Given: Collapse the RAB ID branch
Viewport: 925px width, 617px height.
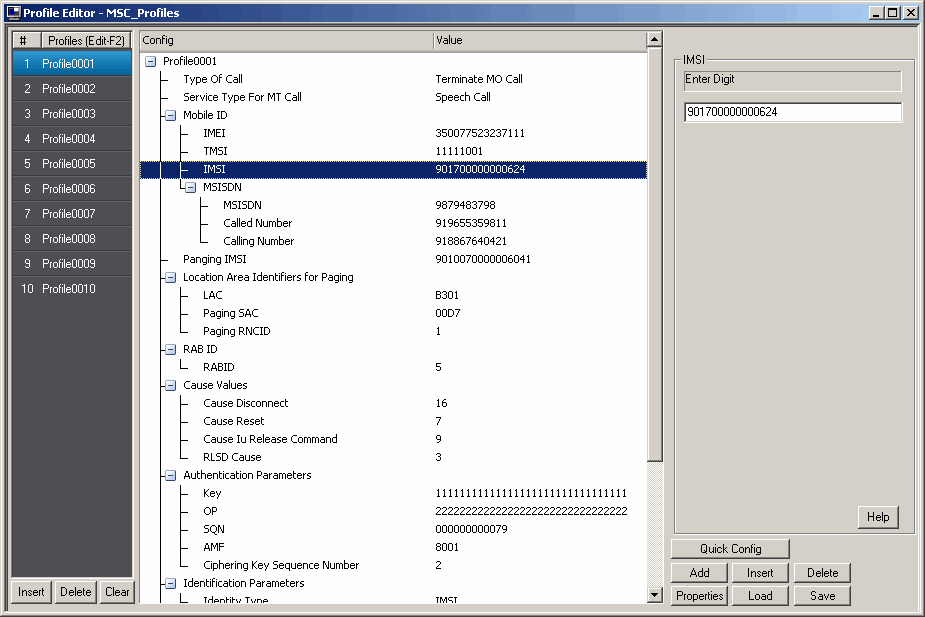Looking at the screenshot, I should click(x=169, y=349).
